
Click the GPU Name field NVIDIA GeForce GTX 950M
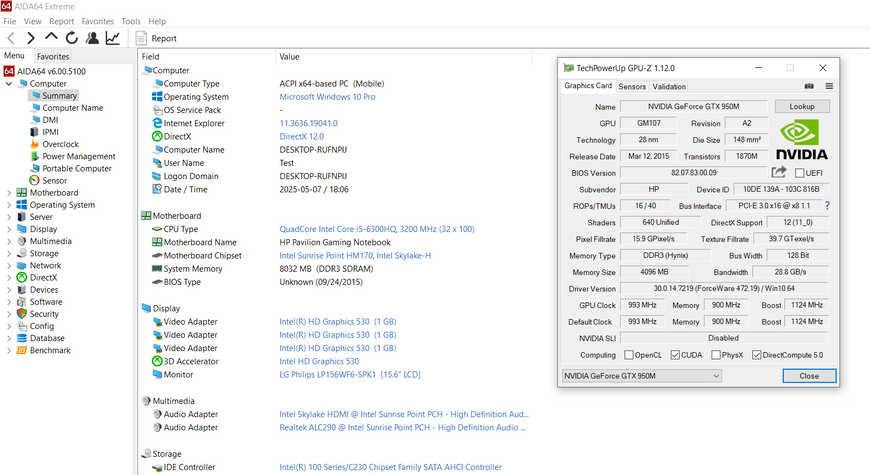click(x=694, y=107)
